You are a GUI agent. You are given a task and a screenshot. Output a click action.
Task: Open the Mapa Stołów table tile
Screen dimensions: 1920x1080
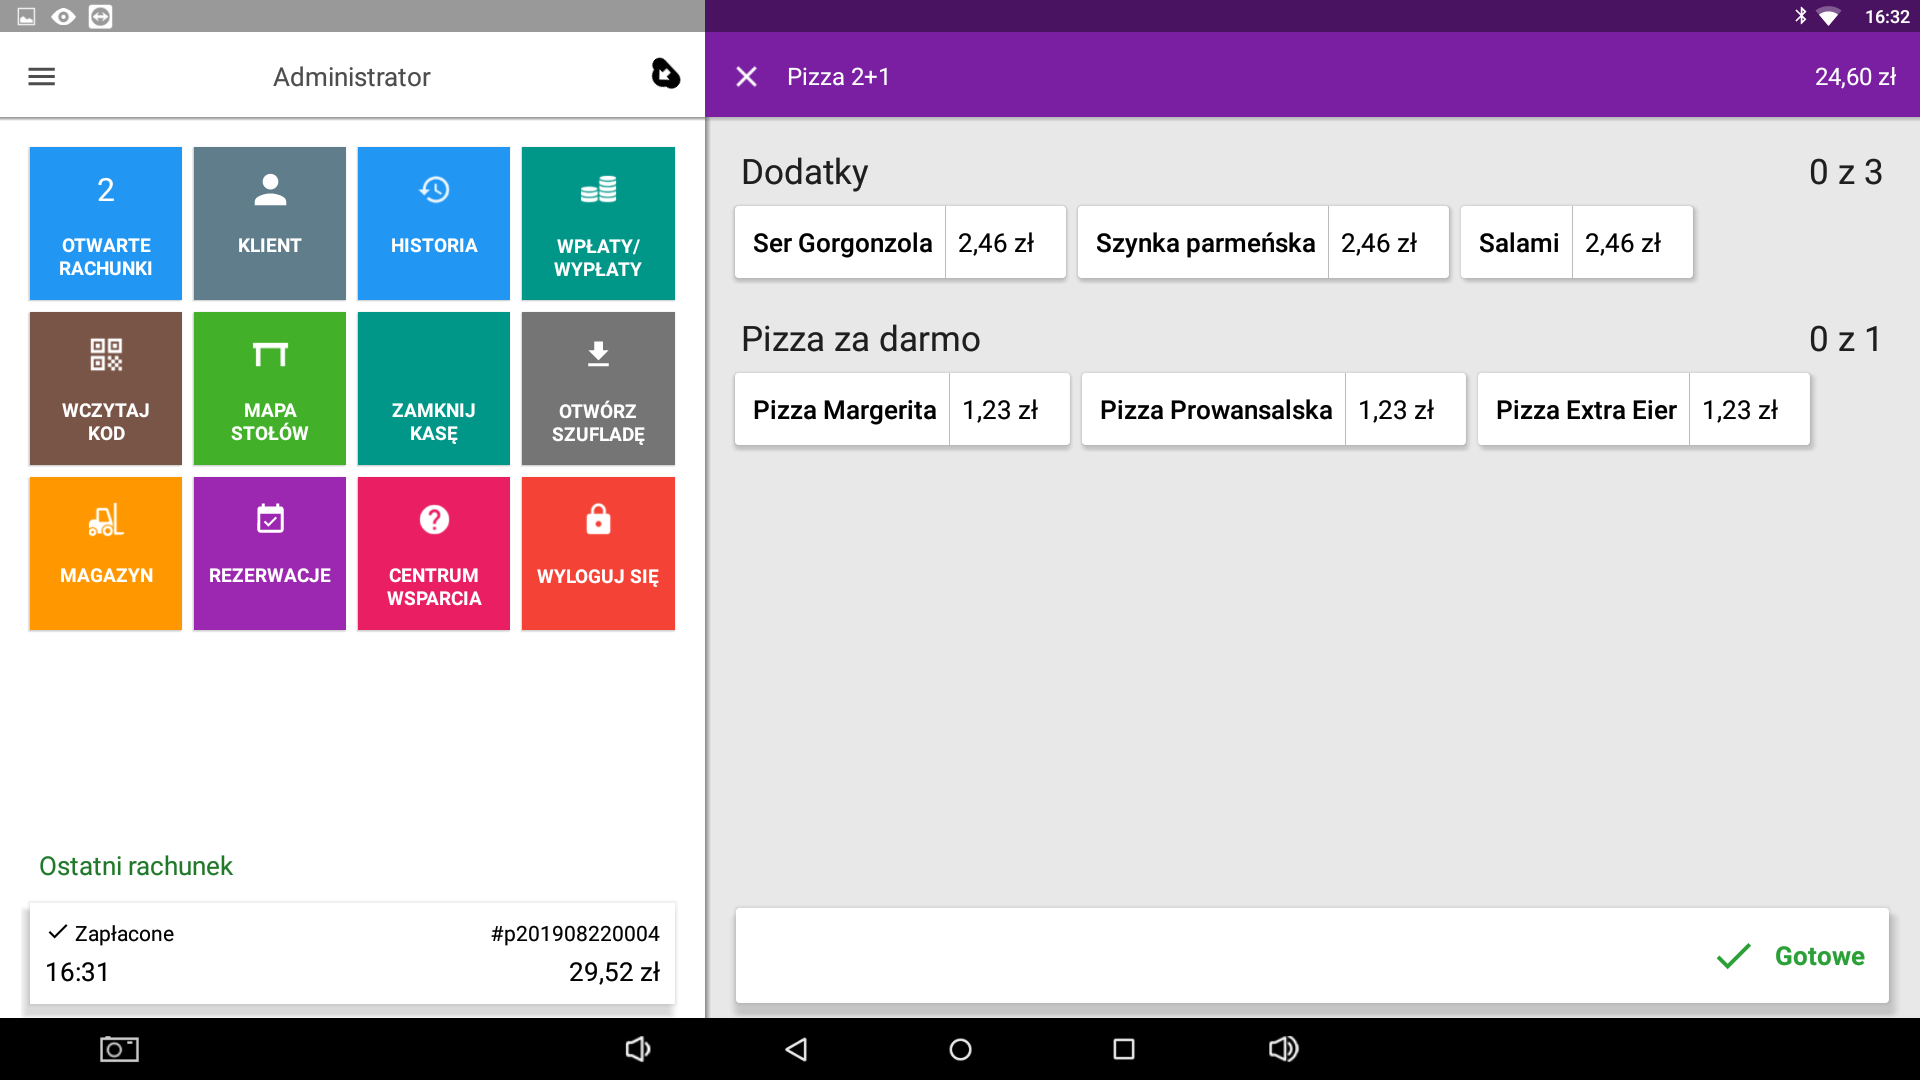(x=269, y=388)
